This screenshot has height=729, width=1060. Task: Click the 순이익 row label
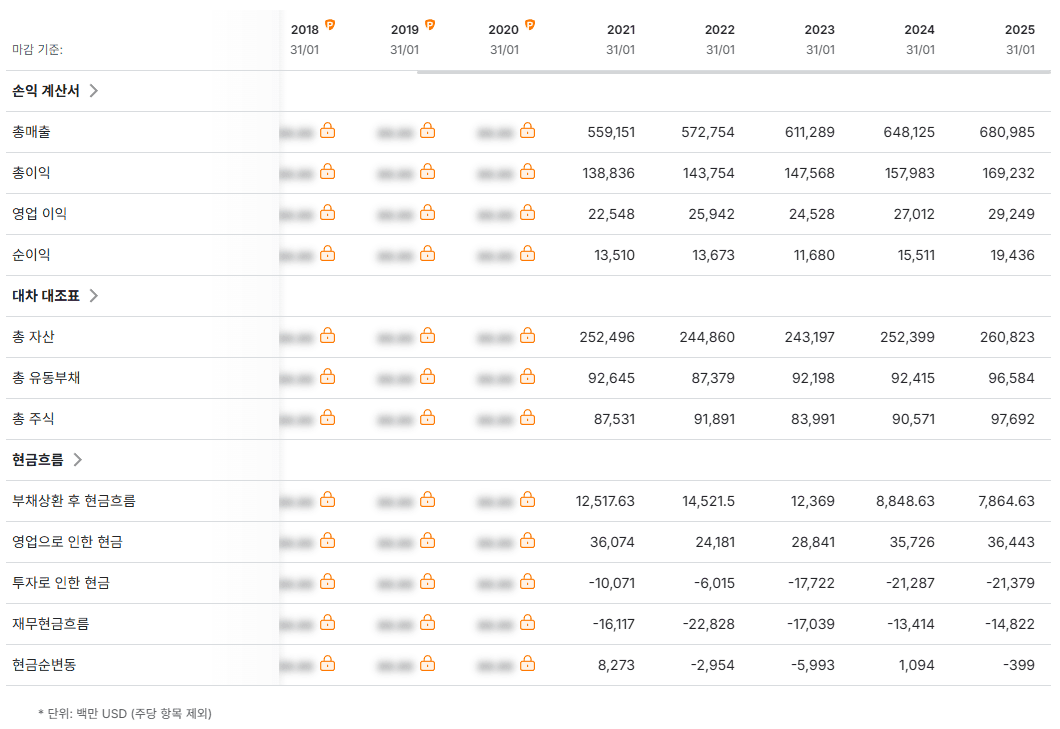pos(31,255)
